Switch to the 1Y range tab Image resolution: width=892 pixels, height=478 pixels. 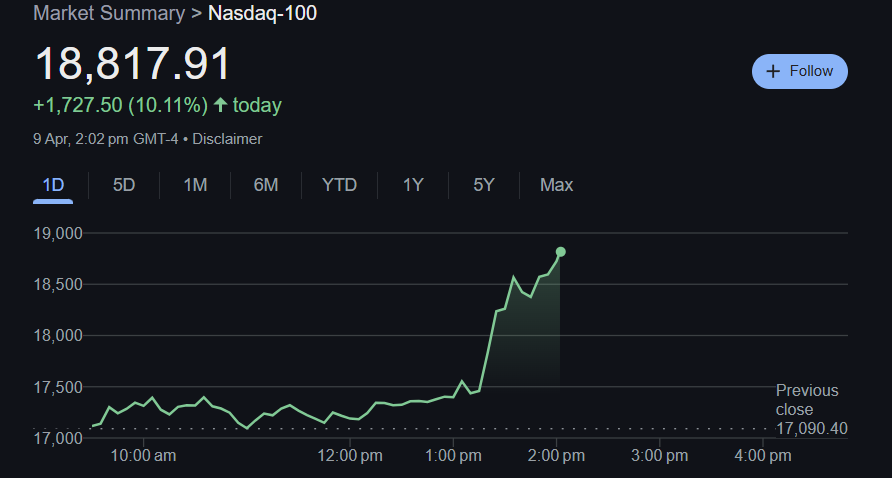click(x=412, y=185)
